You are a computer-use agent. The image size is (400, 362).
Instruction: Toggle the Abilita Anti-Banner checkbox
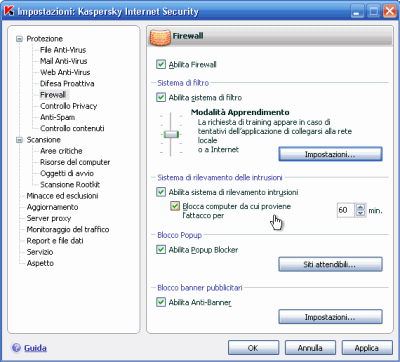click(161, 302)
